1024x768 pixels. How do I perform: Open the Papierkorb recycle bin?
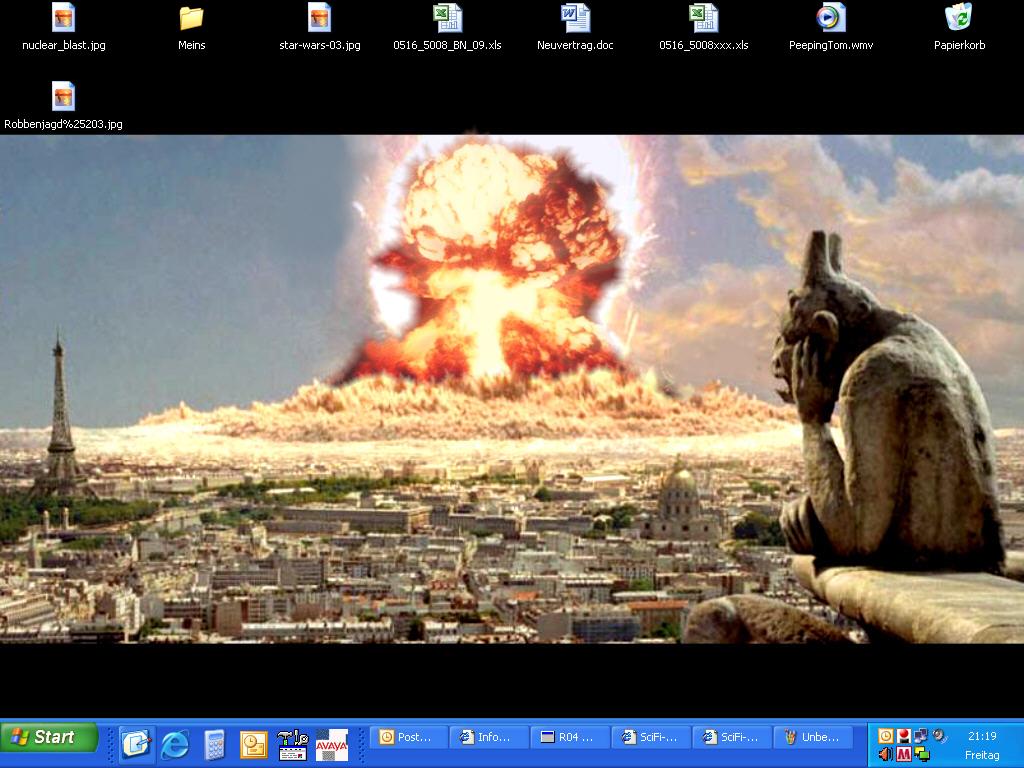(959, 18)
